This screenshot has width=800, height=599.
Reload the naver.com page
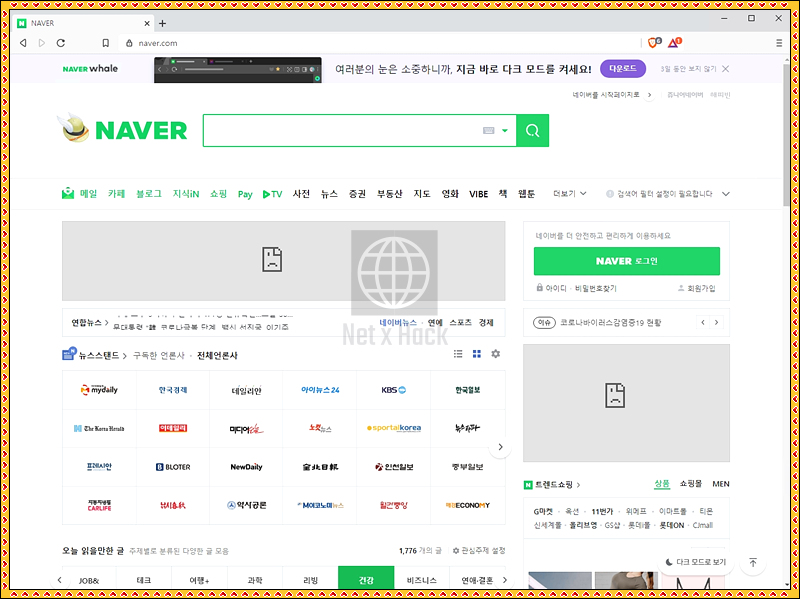(x=61, y=43)
